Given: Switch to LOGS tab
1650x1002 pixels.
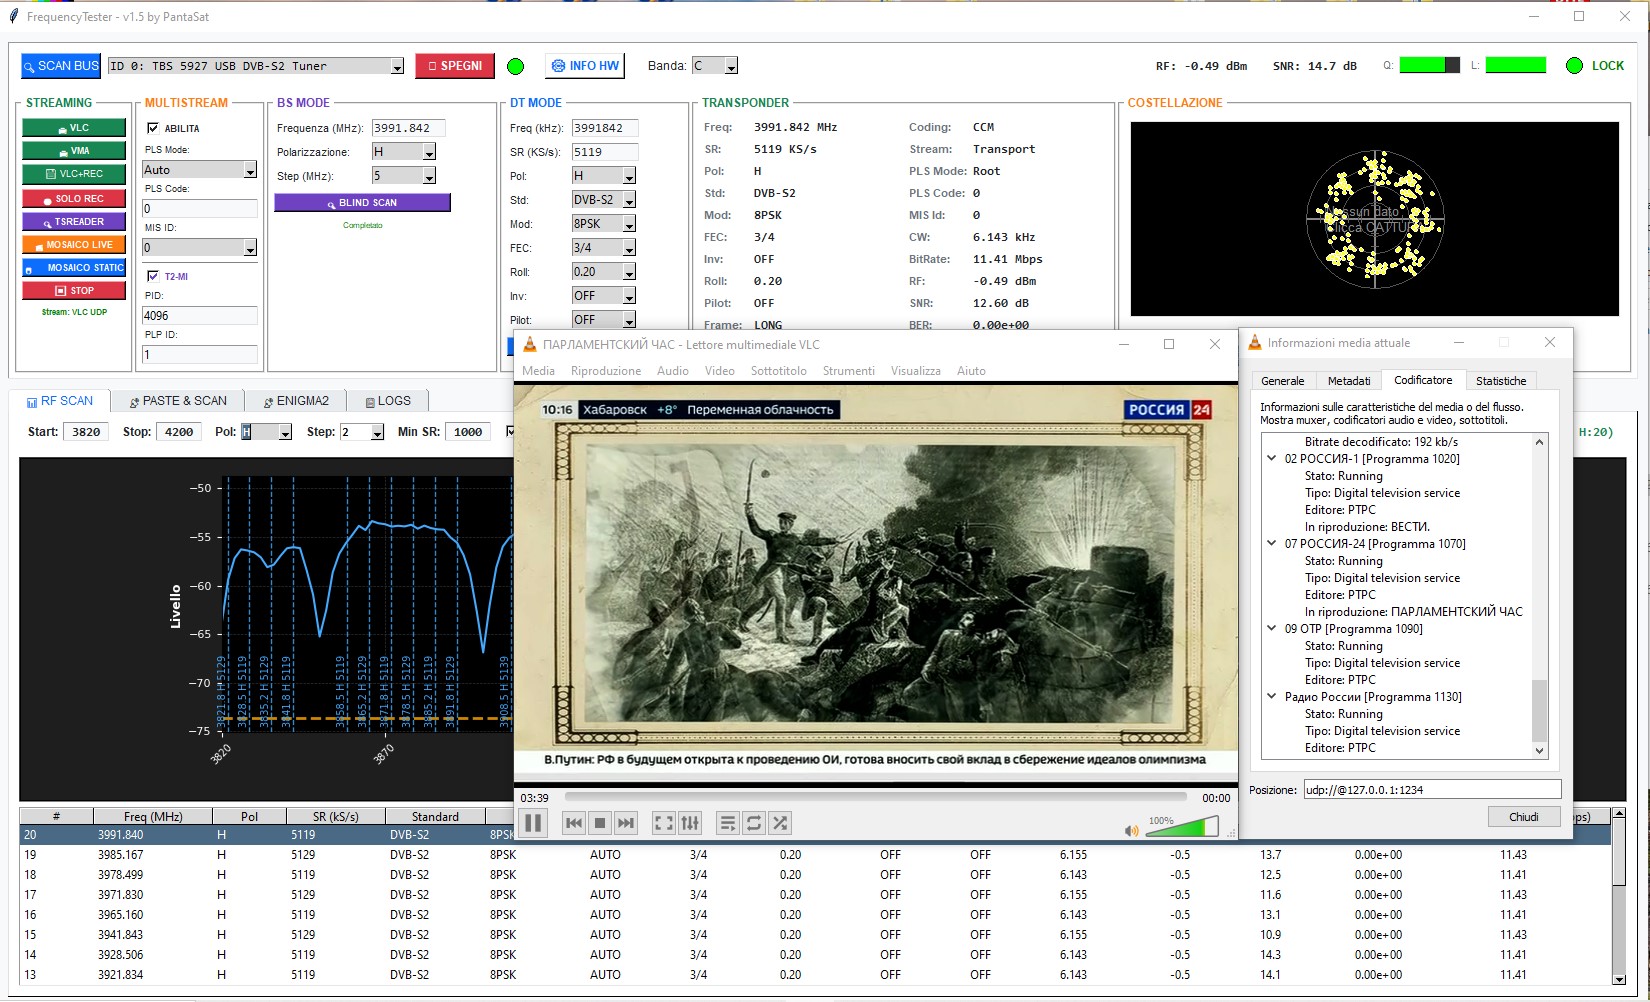Looking at the screenshot, I should coord(388,401).
